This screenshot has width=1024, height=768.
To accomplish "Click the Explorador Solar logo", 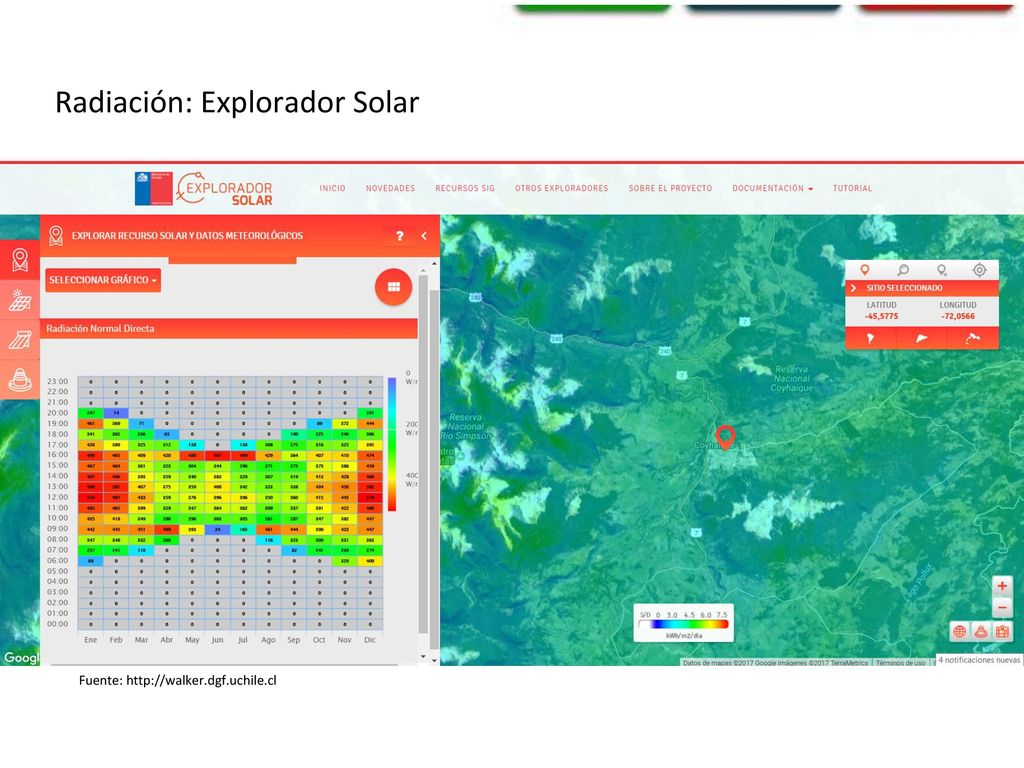I will coord(225,189).
